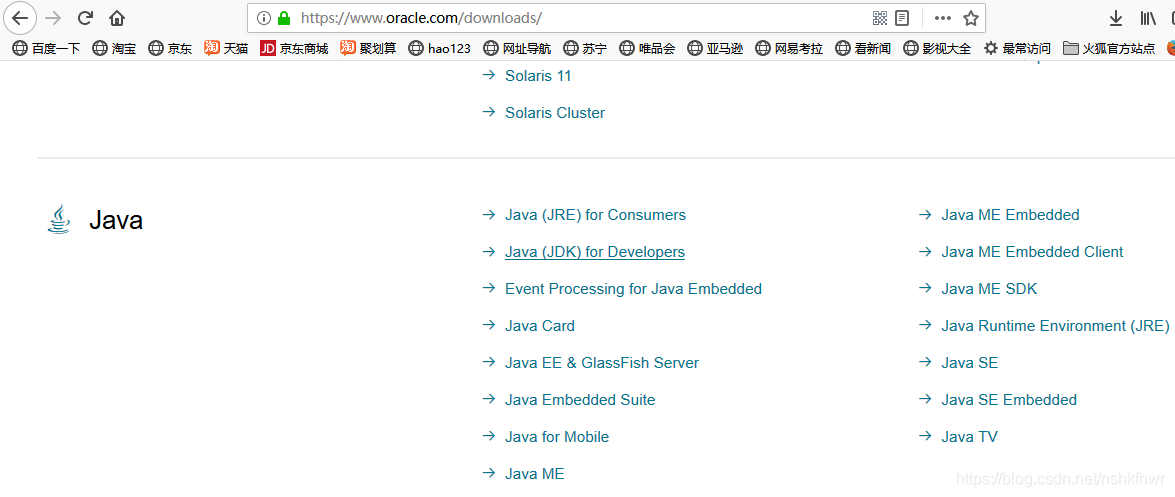Open 影视大全 bookmark
The width and height of the screenshot is (1175, 497).
pos(937,49)
